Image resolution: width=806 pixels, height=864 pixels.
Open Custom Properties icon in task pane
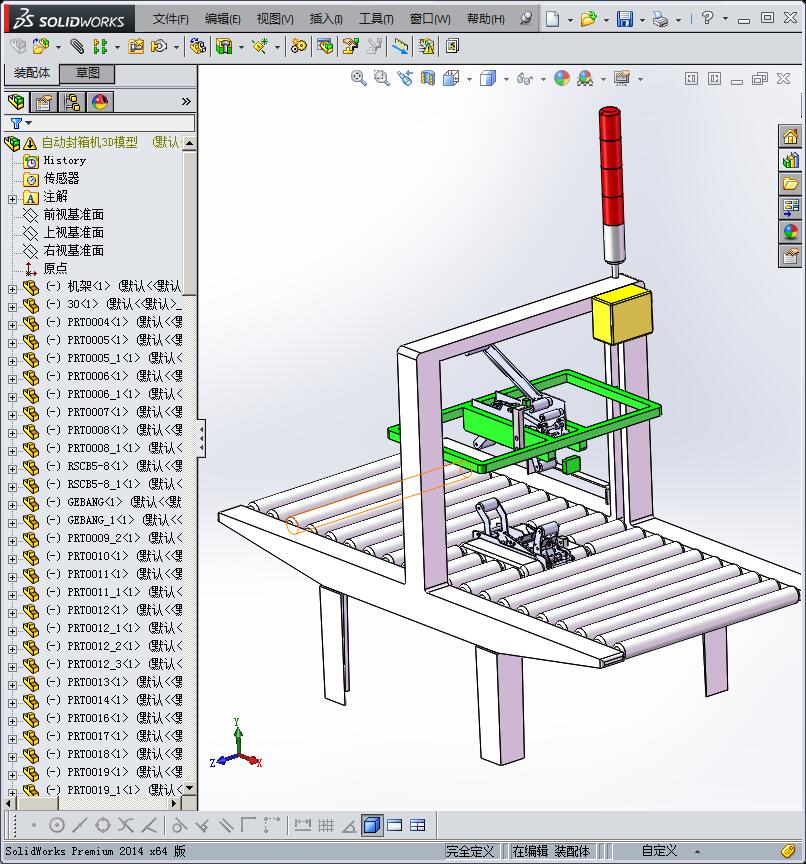(791, 256)
